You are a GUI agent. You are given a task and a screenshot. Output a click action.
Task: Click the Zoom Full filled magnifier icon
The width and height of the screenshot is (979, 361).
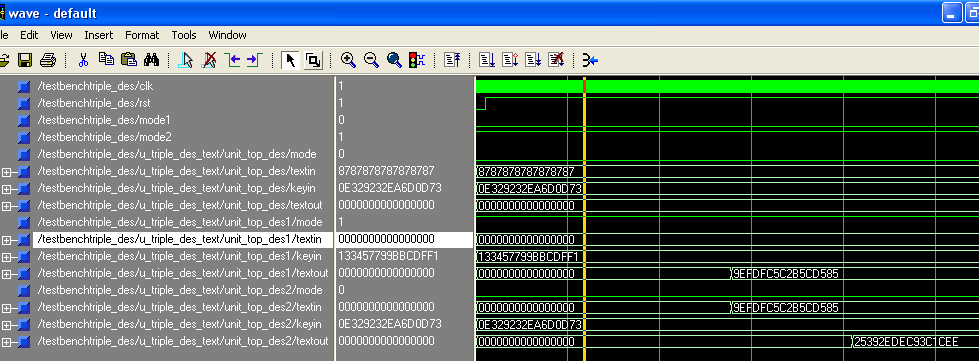(x=394, y=60)
